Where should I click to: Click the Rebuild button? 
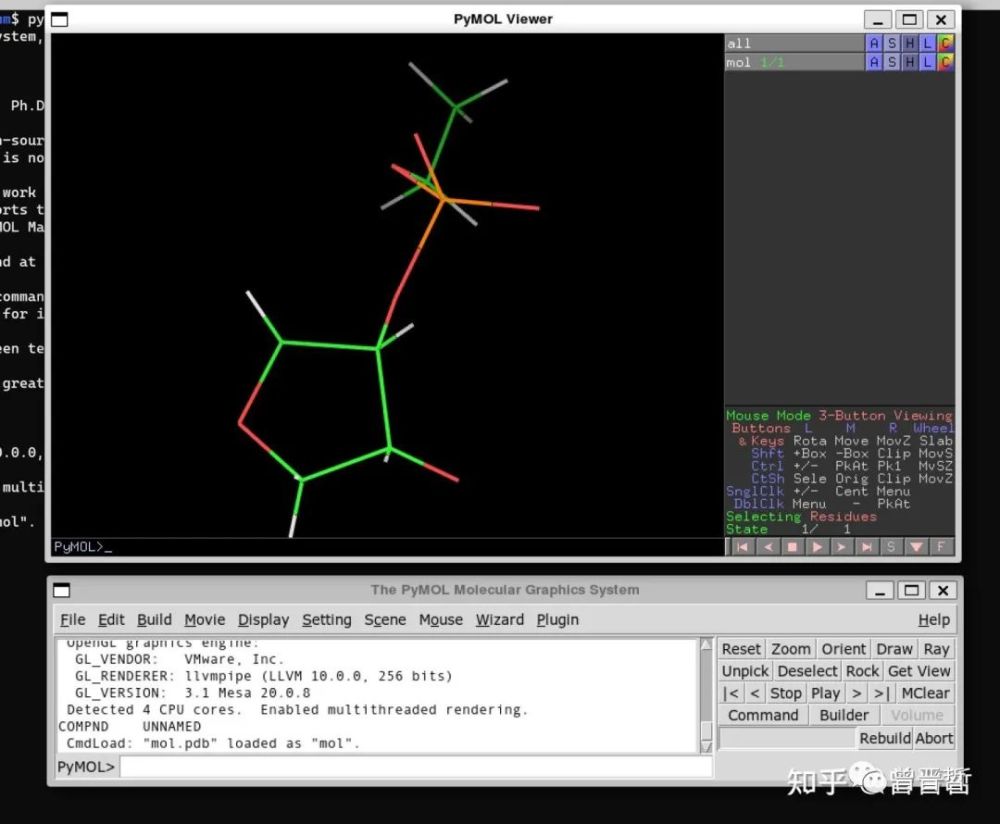[x=885, y=738]
